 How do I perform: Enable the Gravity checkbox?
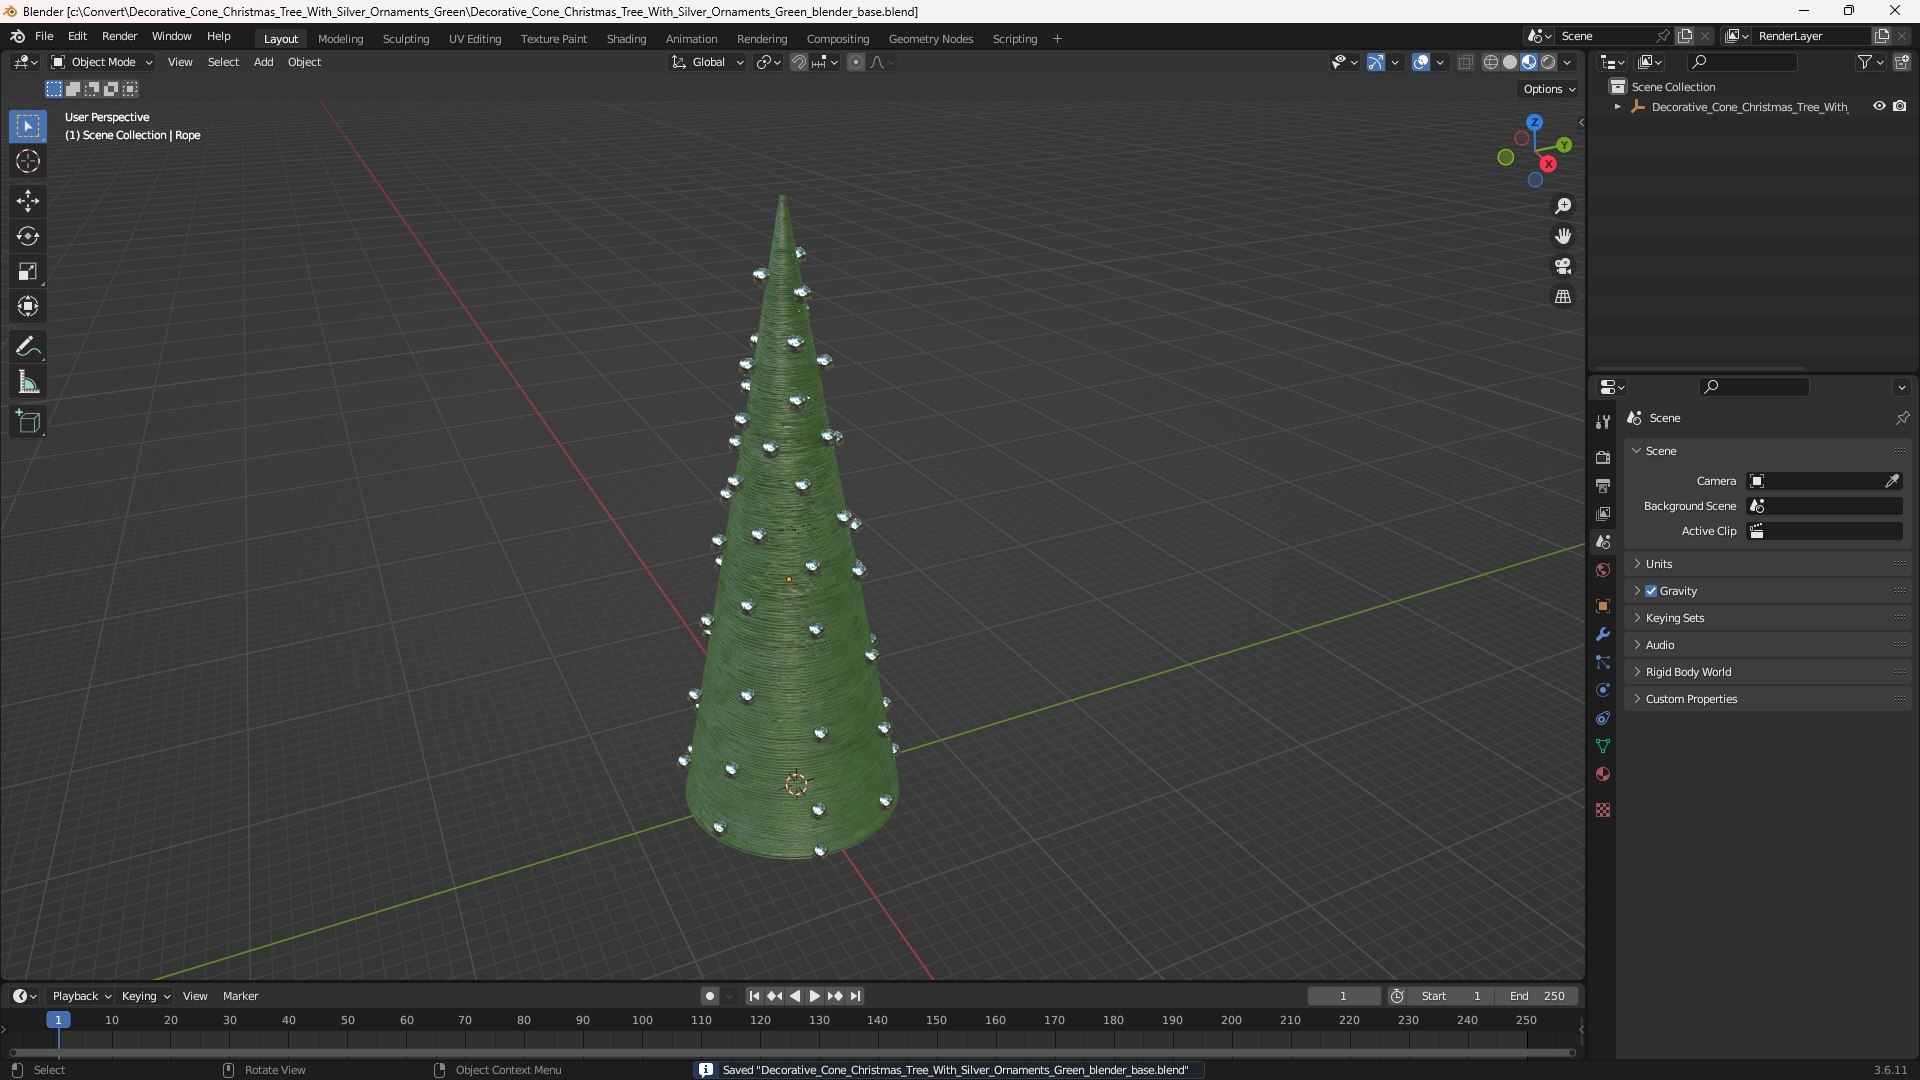tap(1651, 591)
